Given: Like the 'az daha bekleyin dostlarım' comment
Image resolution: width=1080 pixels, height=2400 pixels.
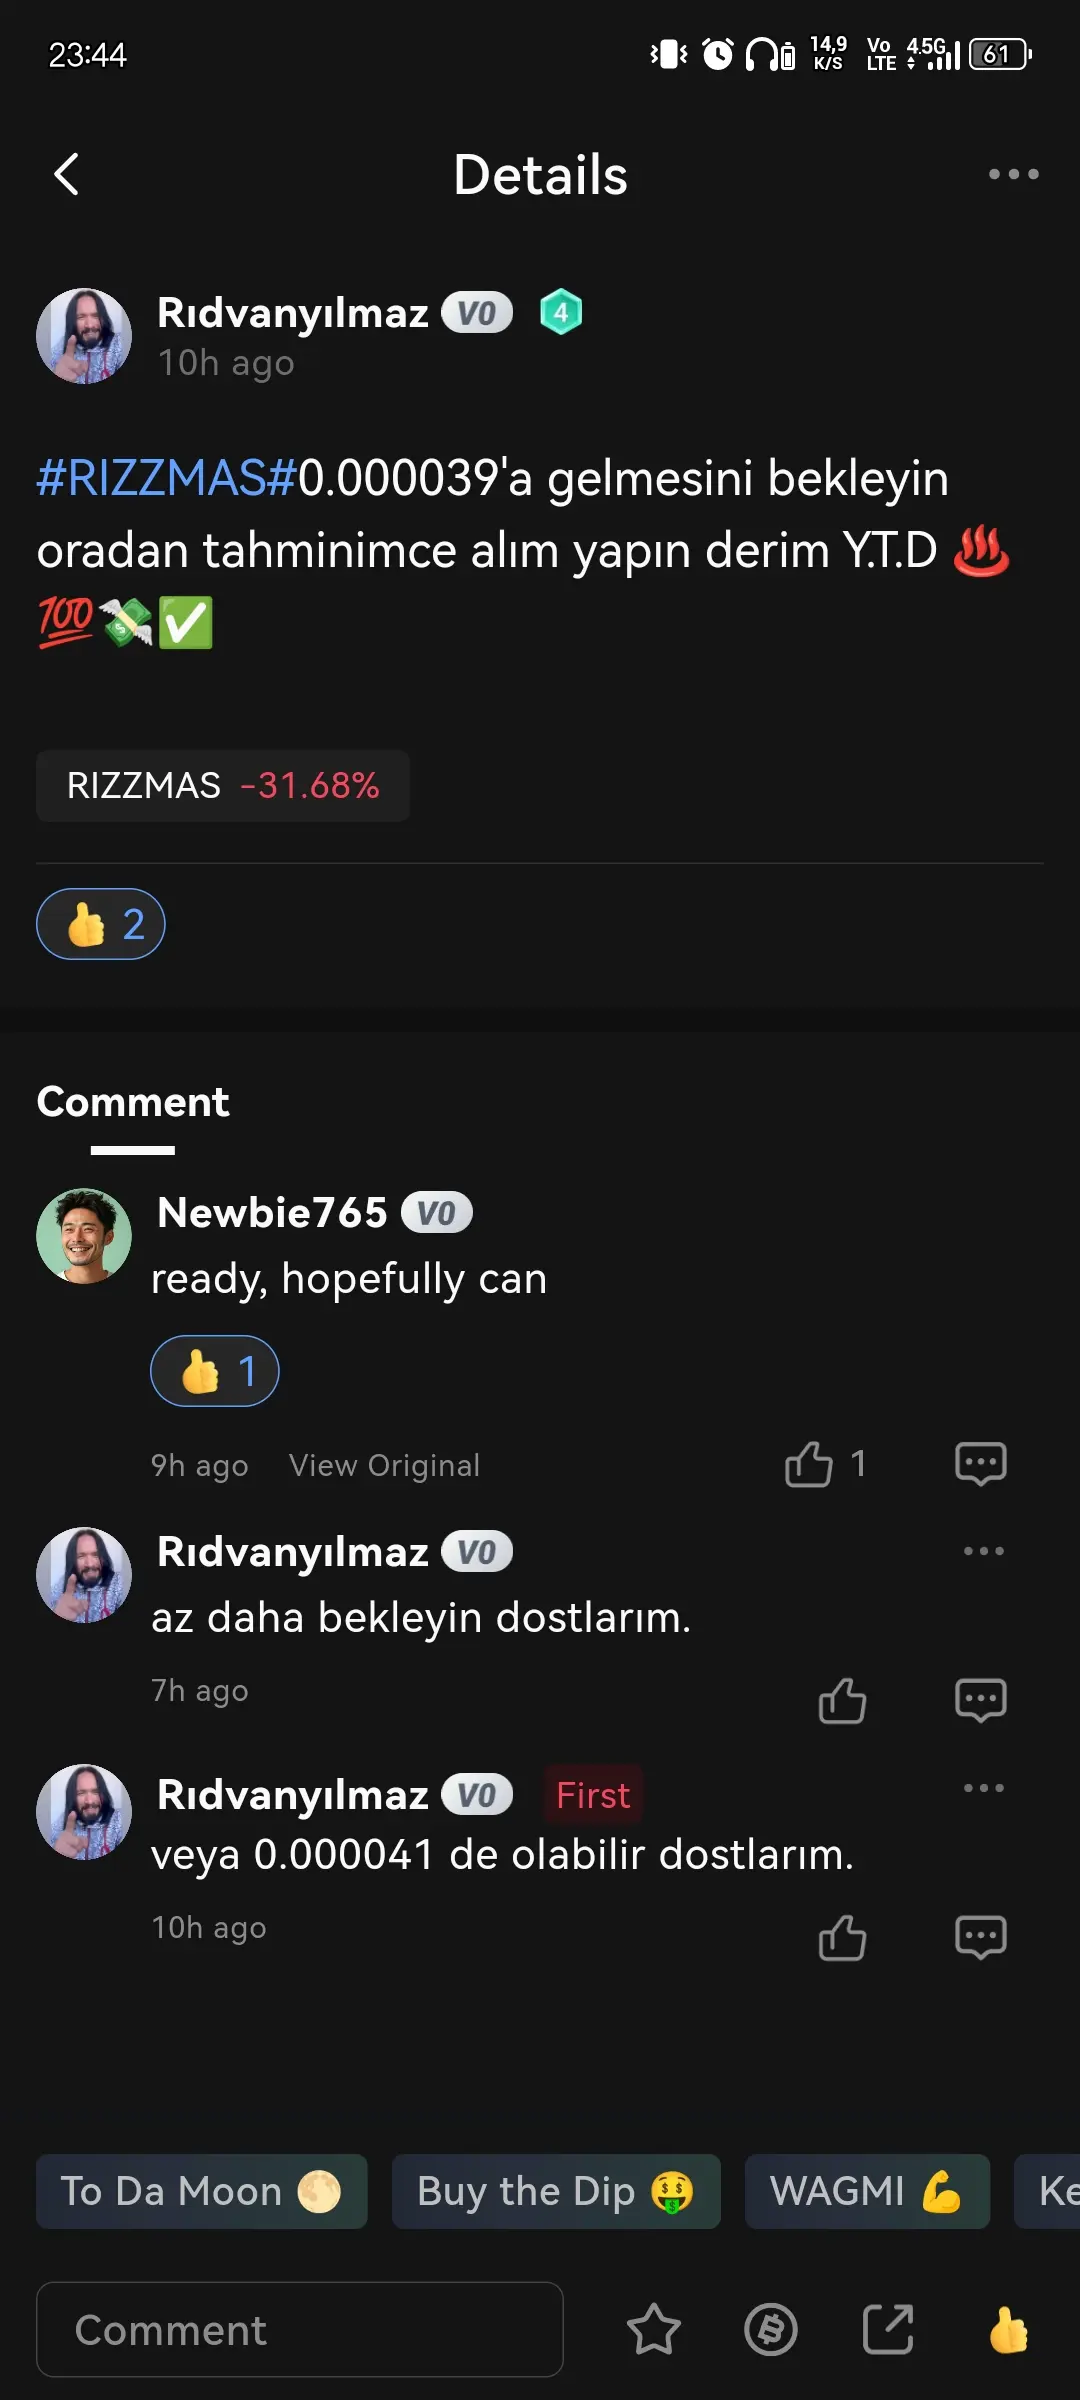Looking at the screenshot, I should click(x=842, y=1700).
